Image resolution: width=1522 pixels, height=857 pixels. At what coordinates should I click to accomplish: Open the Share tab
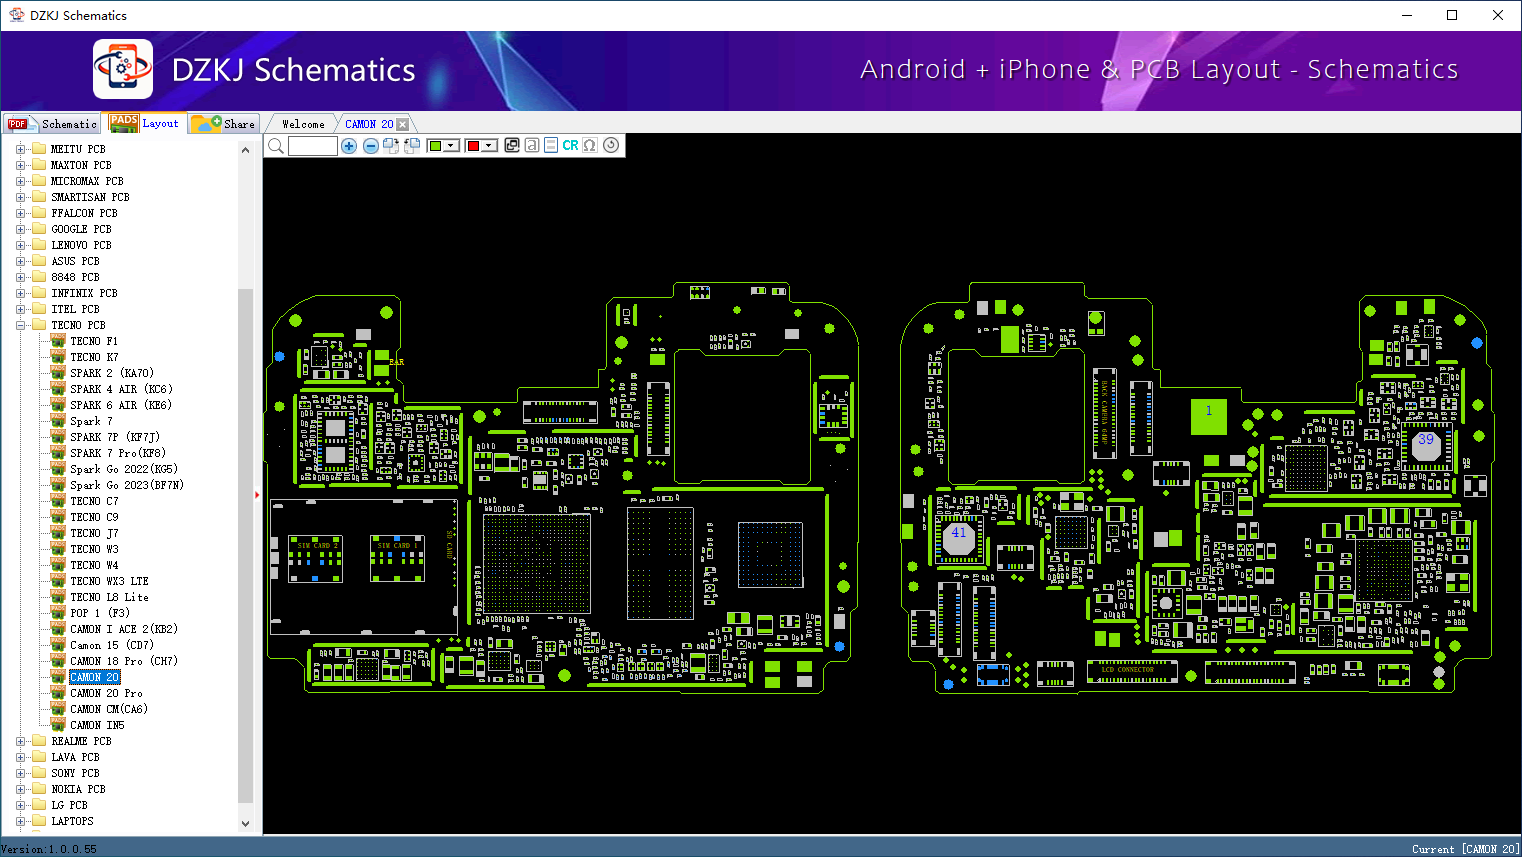[225, 124]
